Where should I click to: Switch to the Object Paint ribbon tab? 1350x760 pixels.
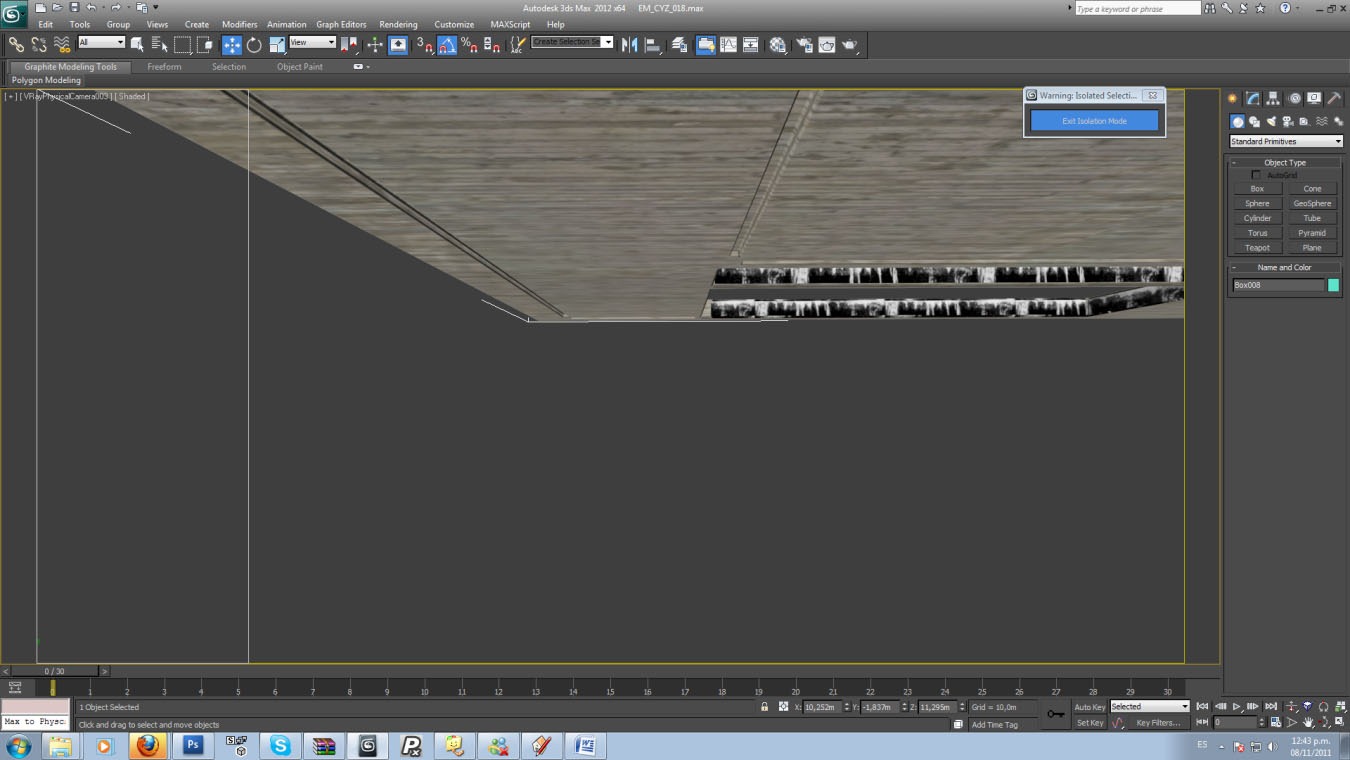point(300,67)
